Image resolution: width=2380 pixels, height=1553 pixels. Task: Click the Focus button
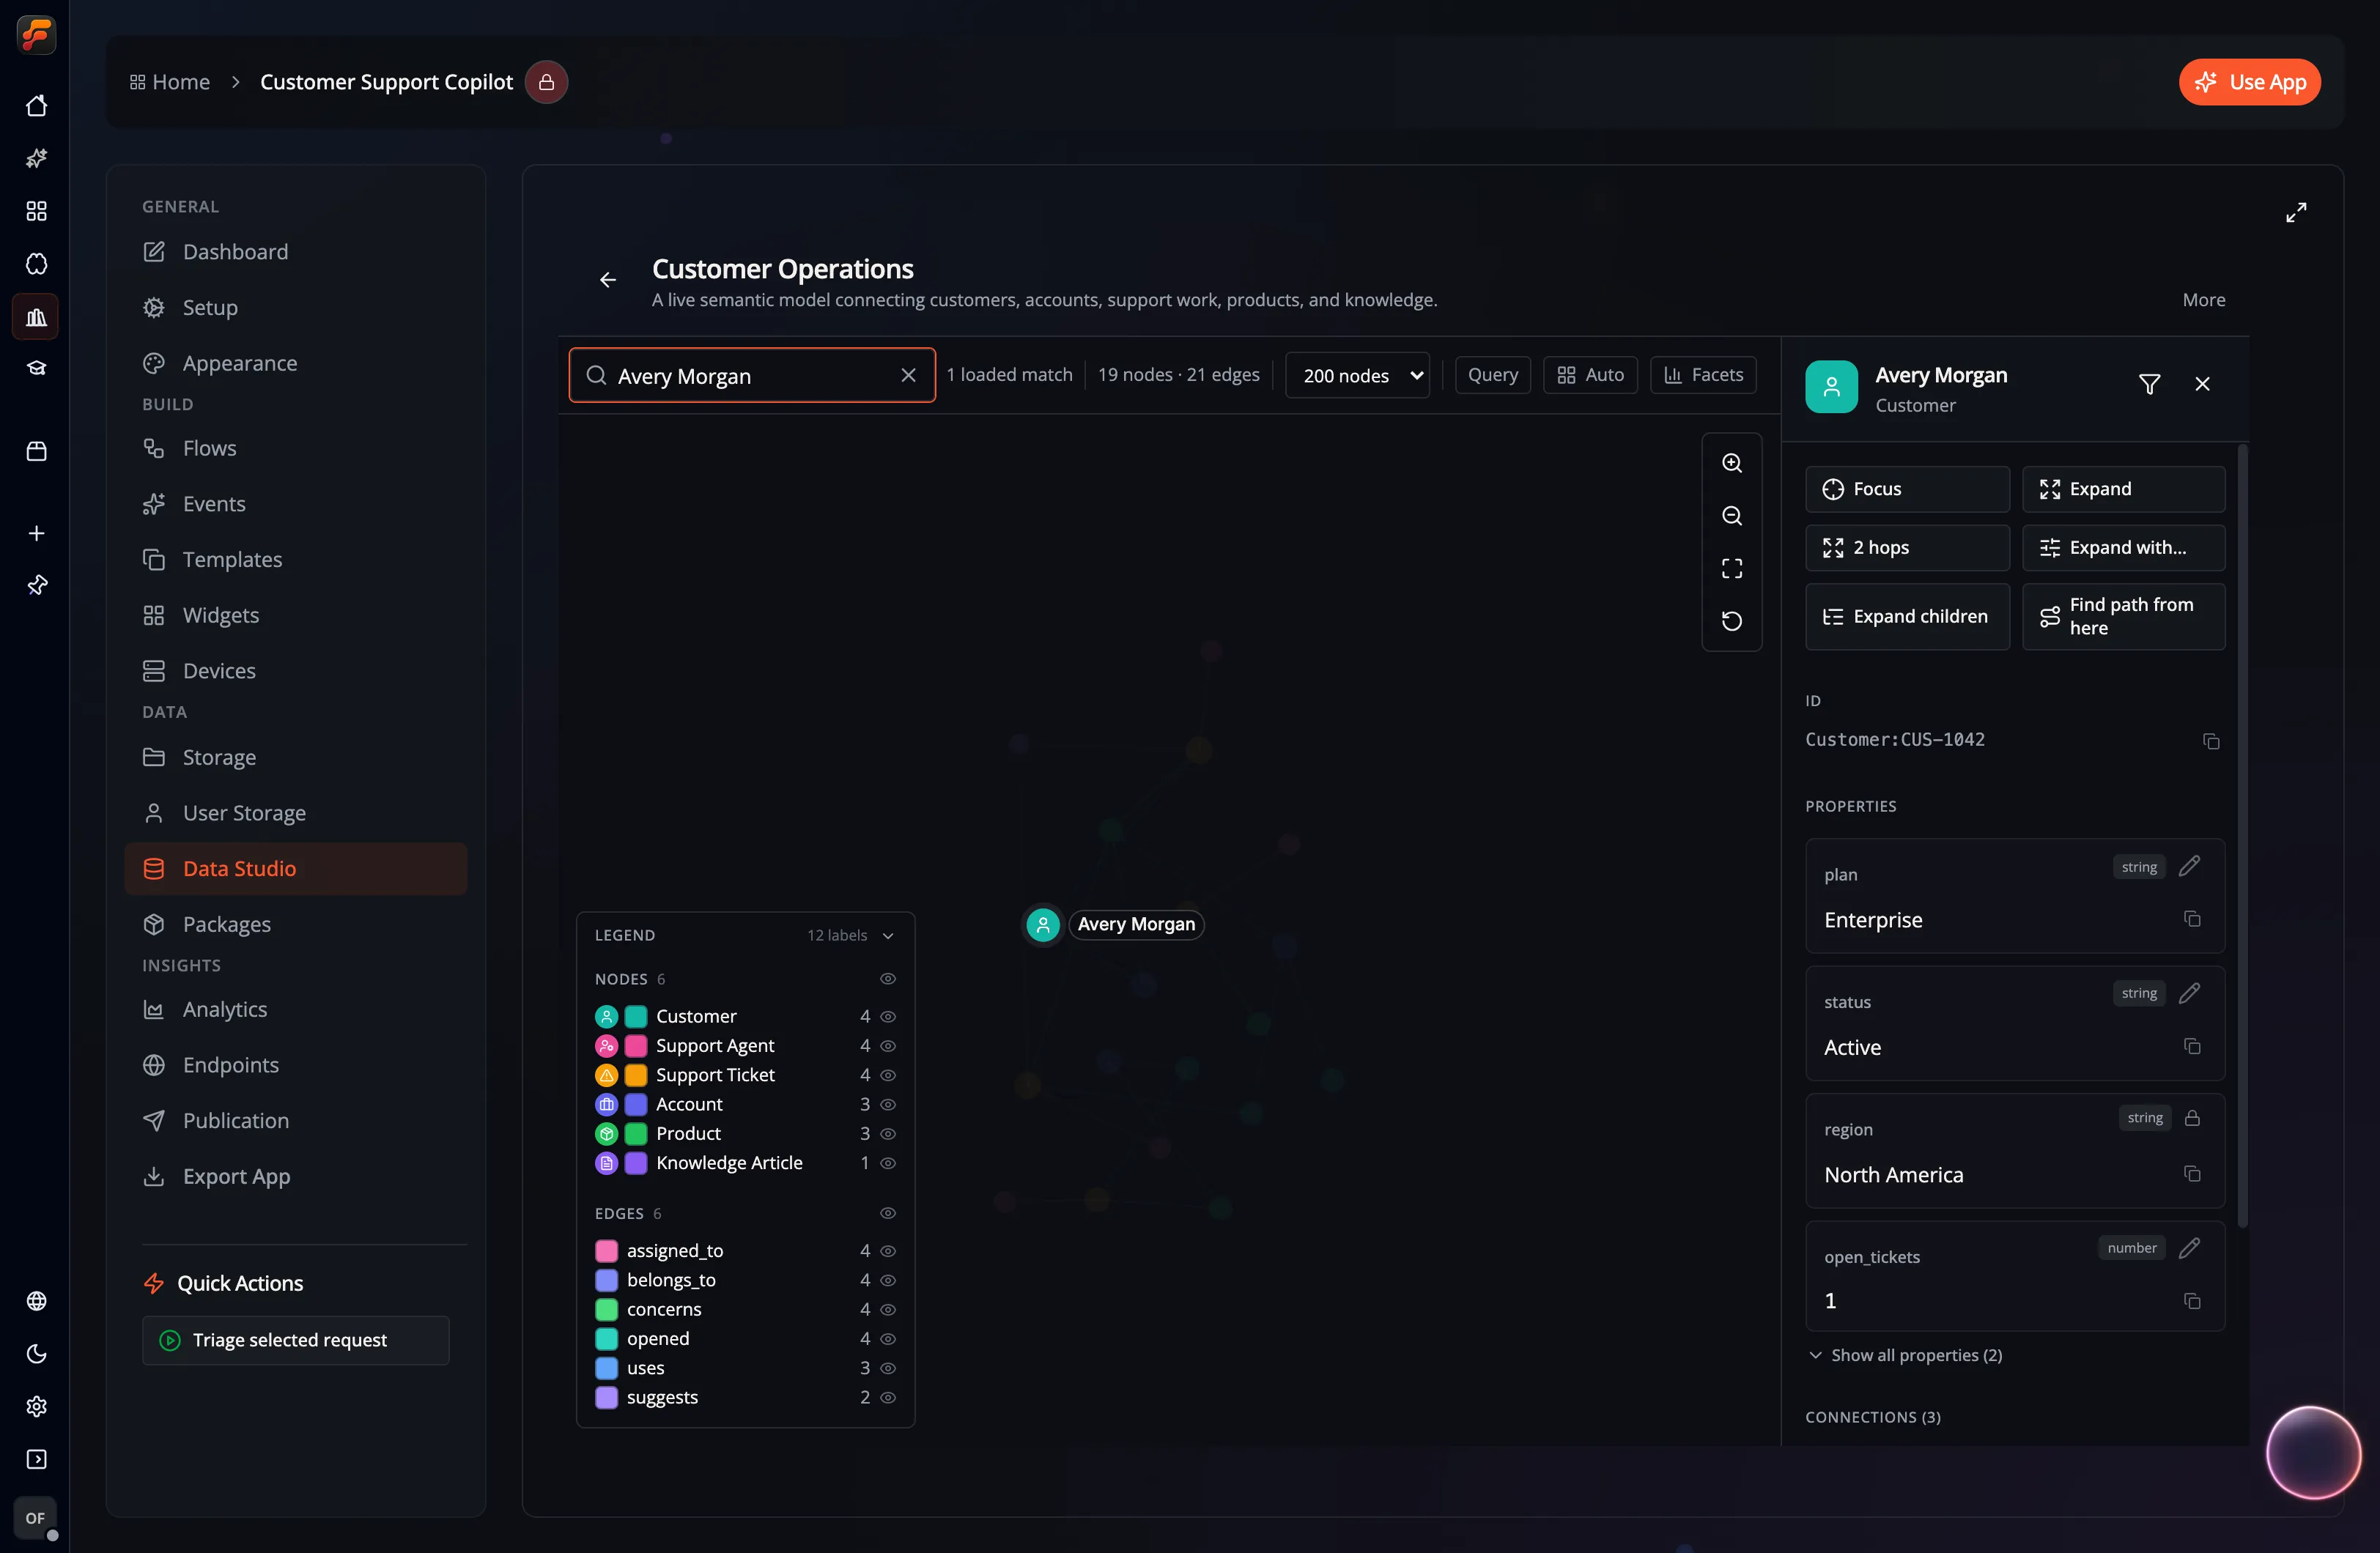[1907, 489]
